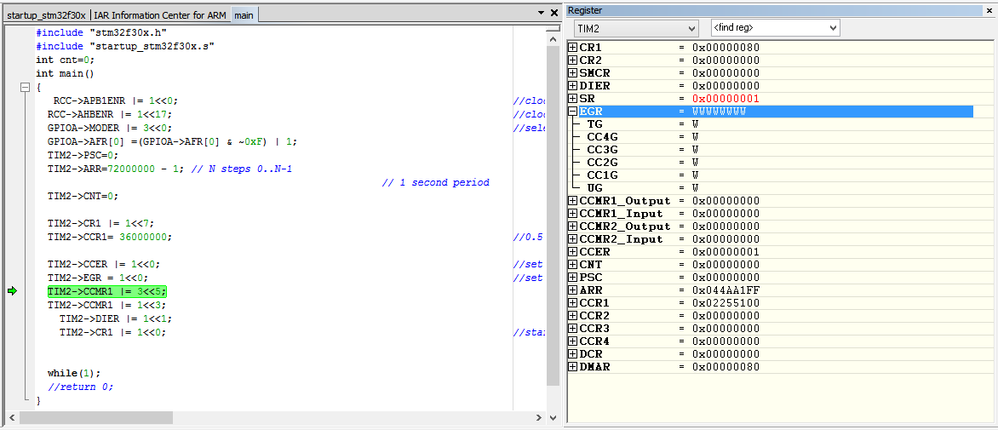Screen dimensions: 998x430
Task: Expand the CR2 register
Action: point(573,60)
